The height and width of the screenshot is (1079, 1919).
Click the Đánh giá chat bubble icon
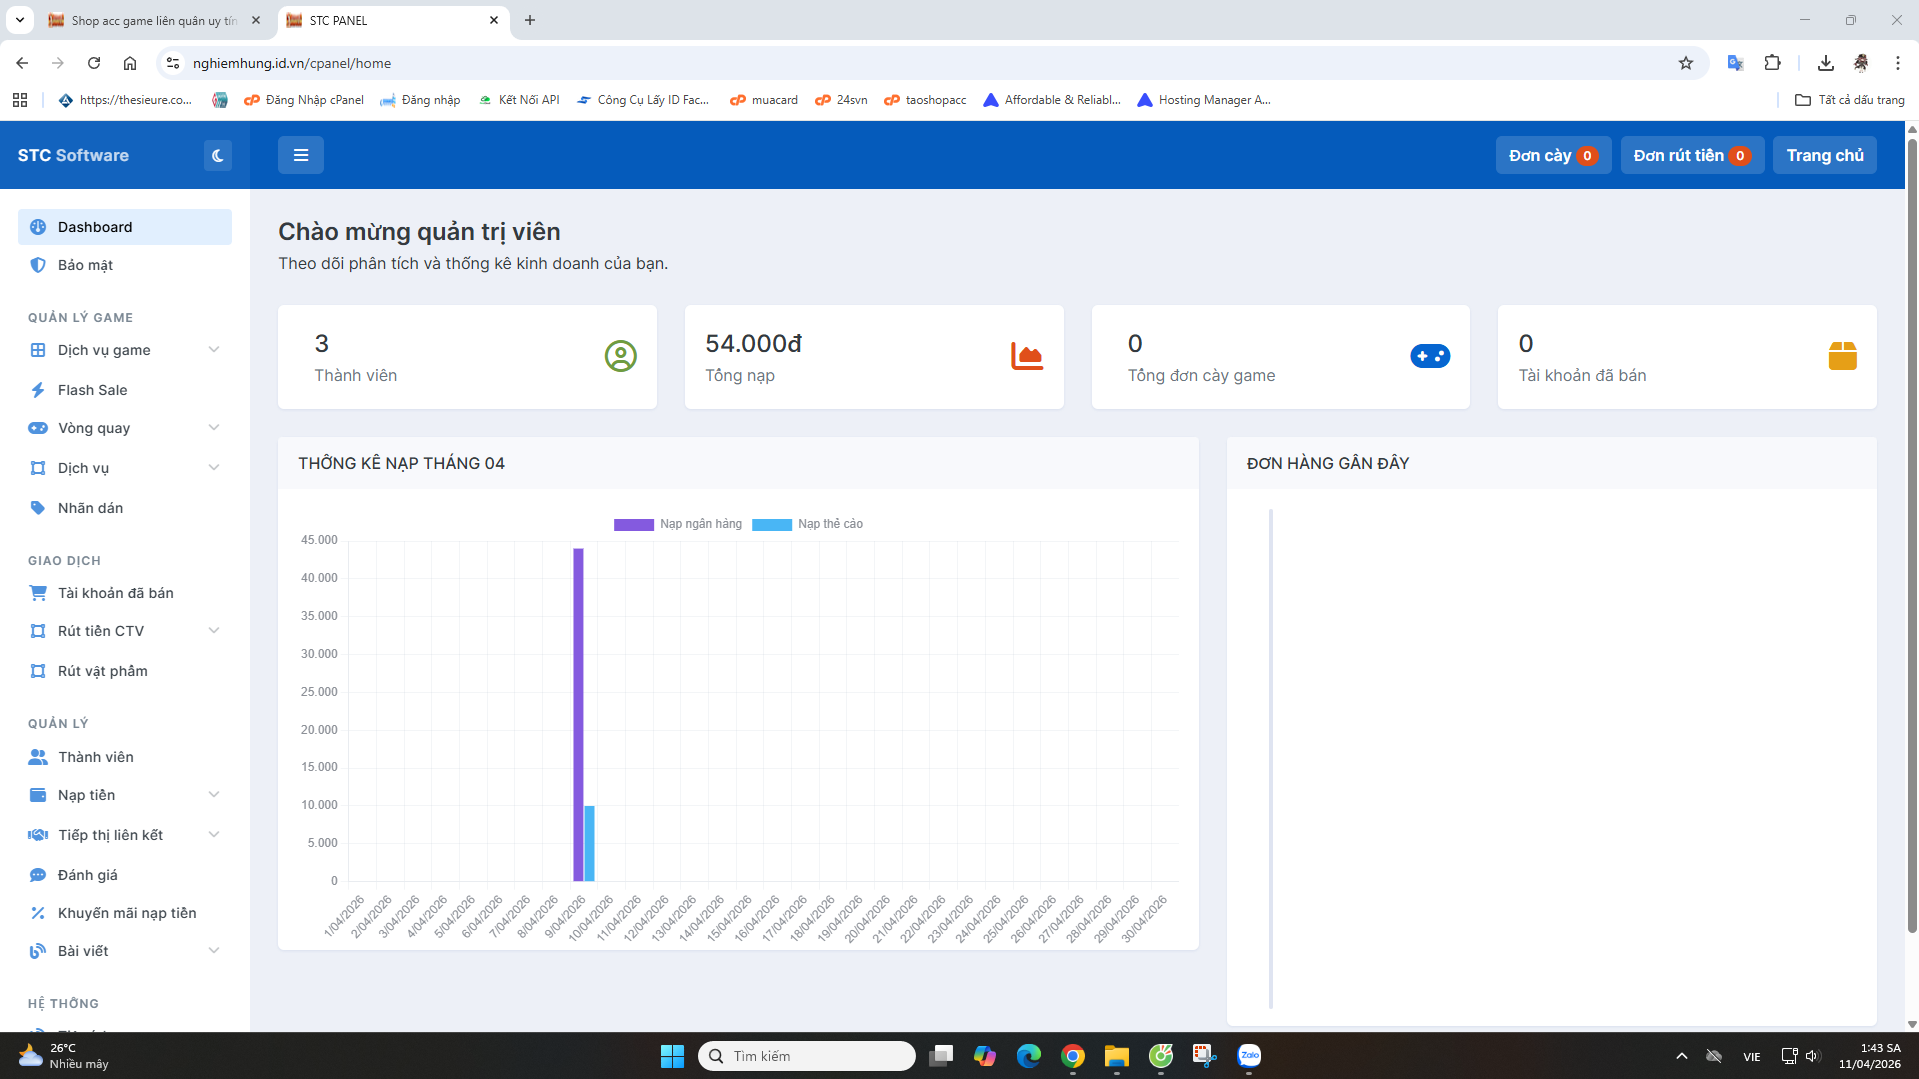38,875
